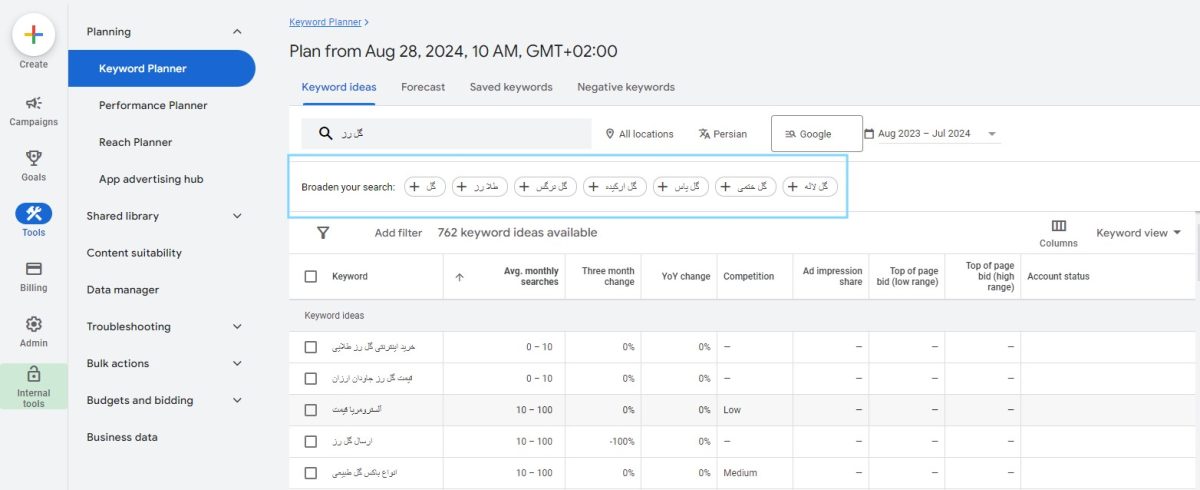Viewport: 1200px width, 490px height.
Task: Open Content suitability
Action: (x=134, y=253)
